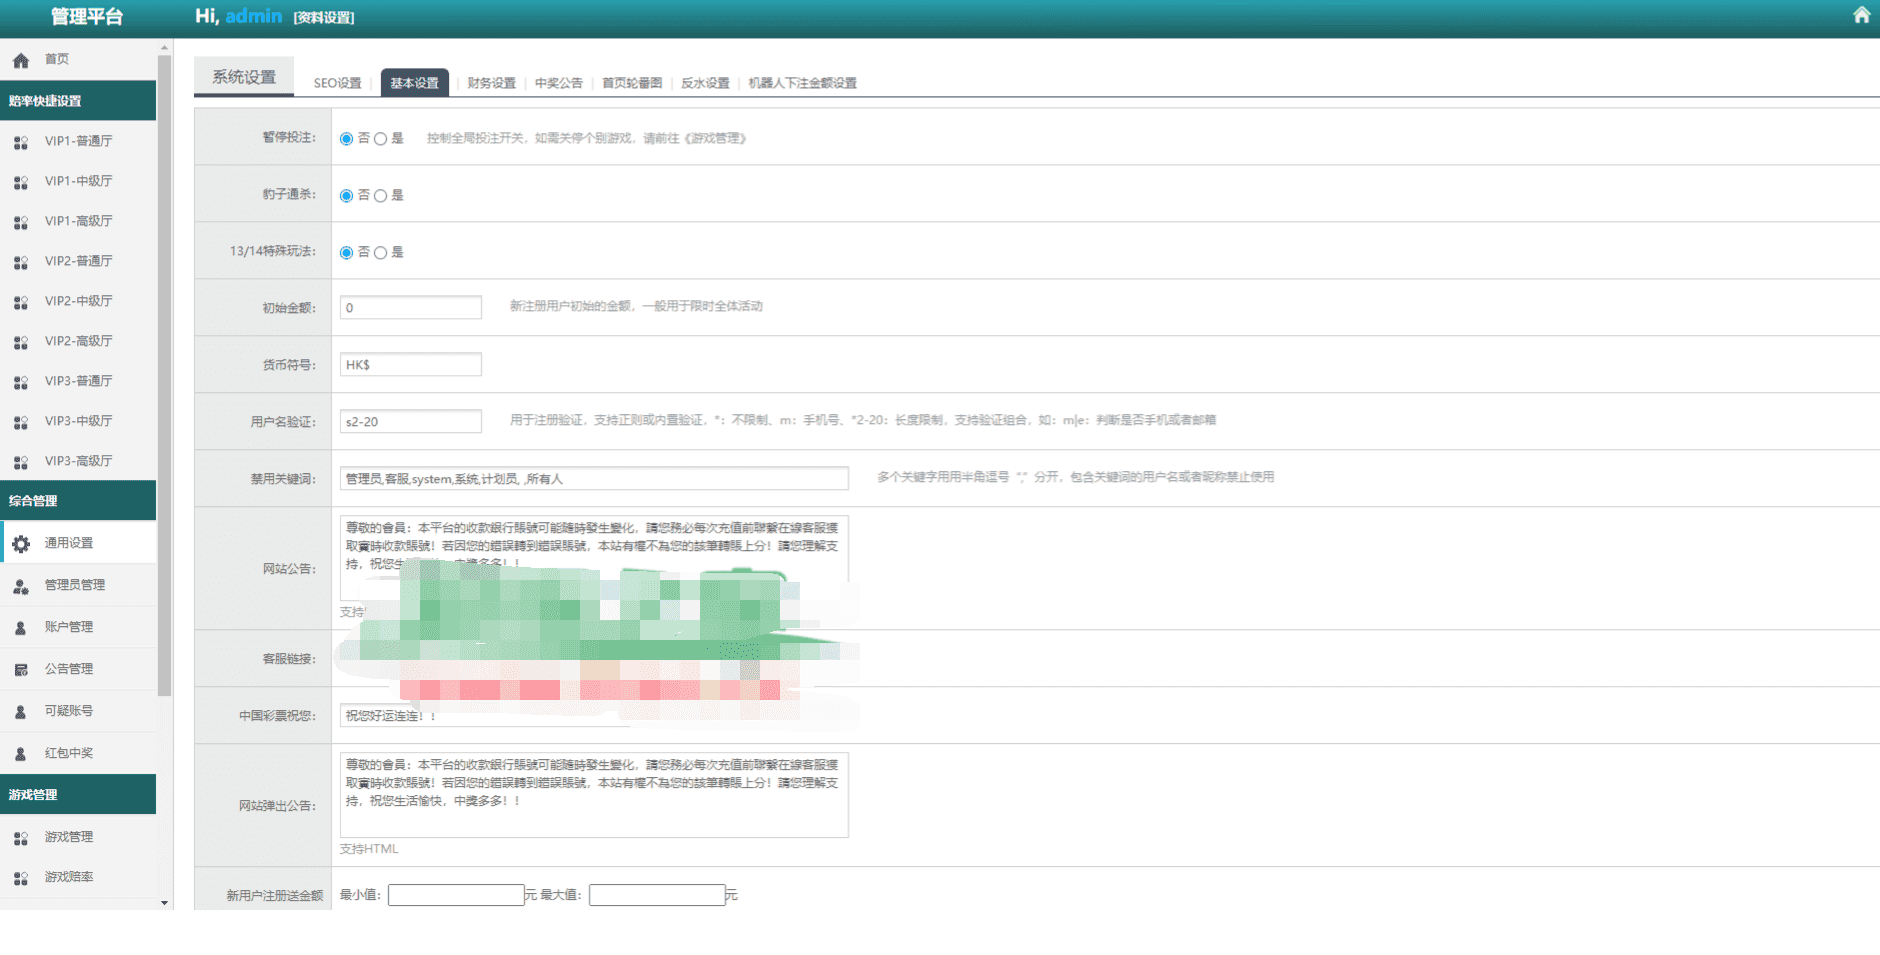1880x955 pixels.
Task: Click the icon next to VIP3-普通厅
Action: (x=21, y=383)
